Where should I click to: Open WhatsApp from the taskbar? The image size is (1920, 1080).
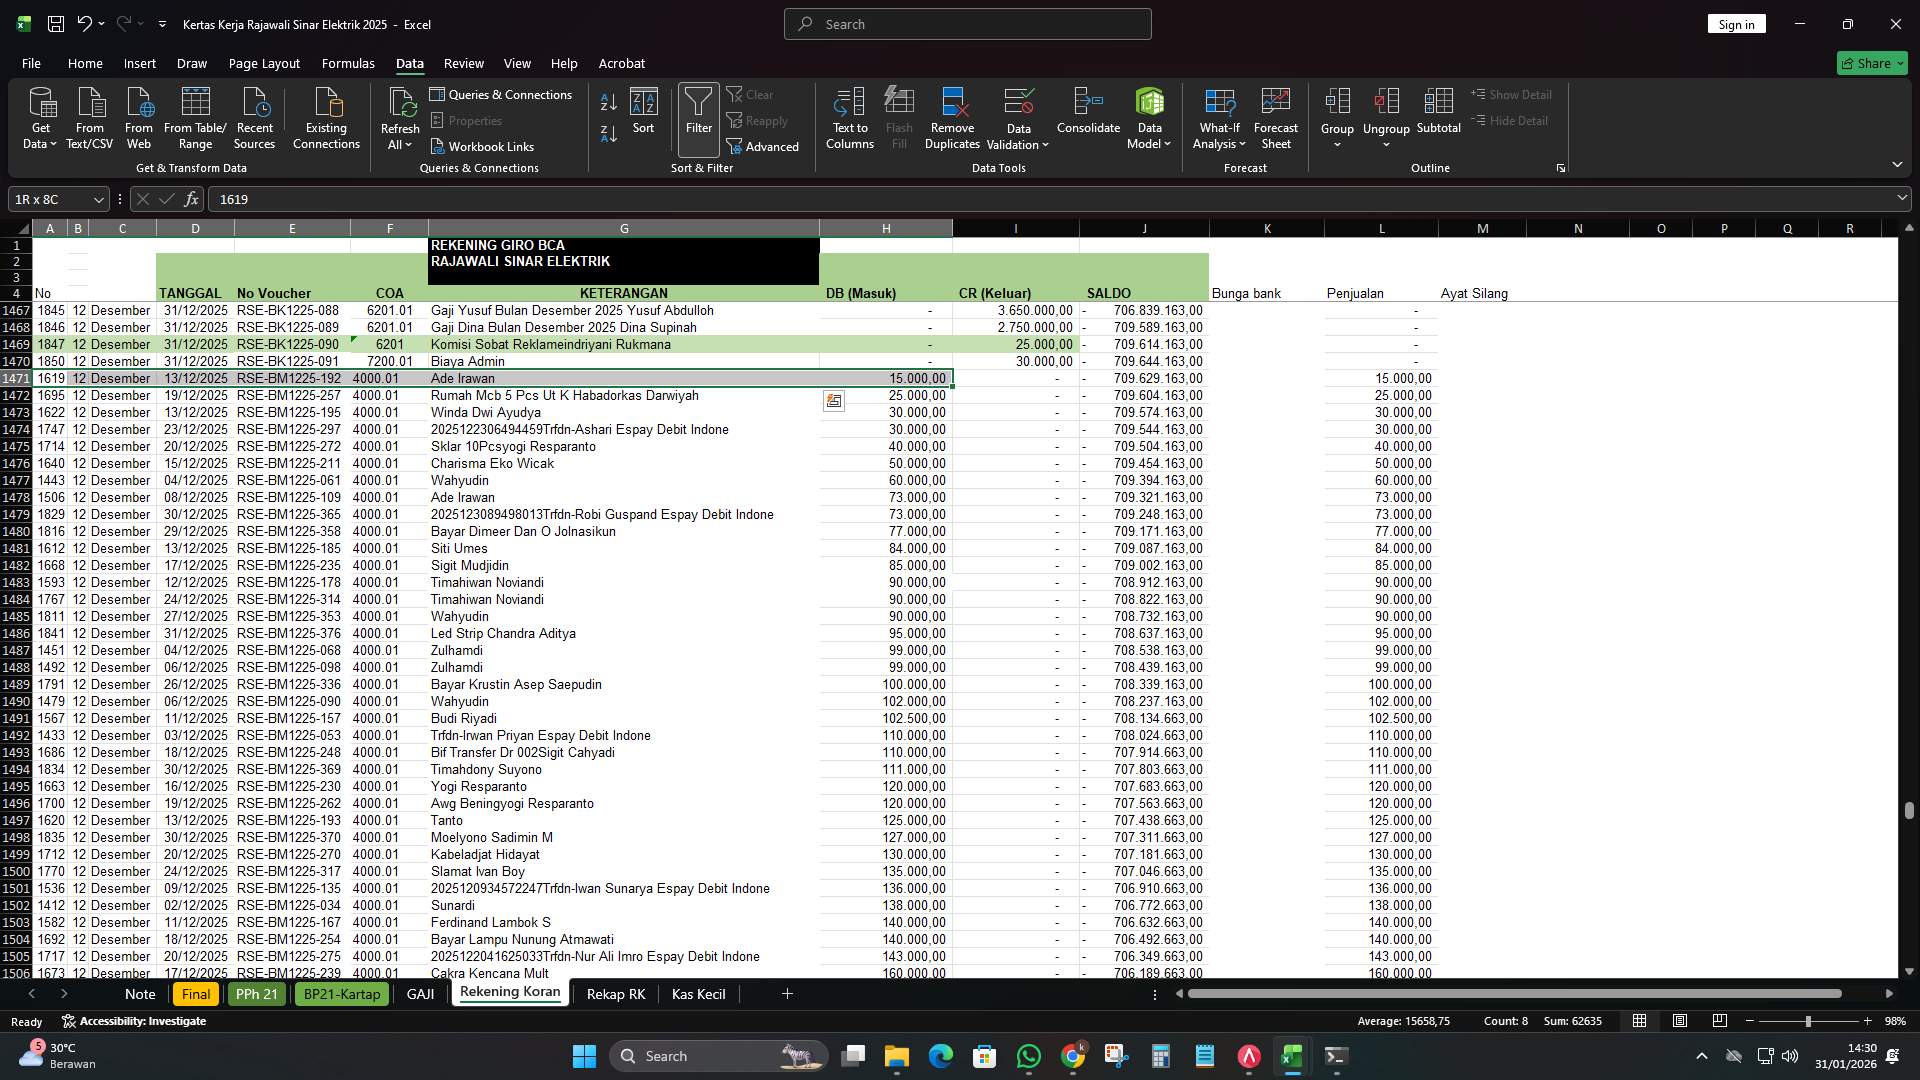[1029, 1056]
